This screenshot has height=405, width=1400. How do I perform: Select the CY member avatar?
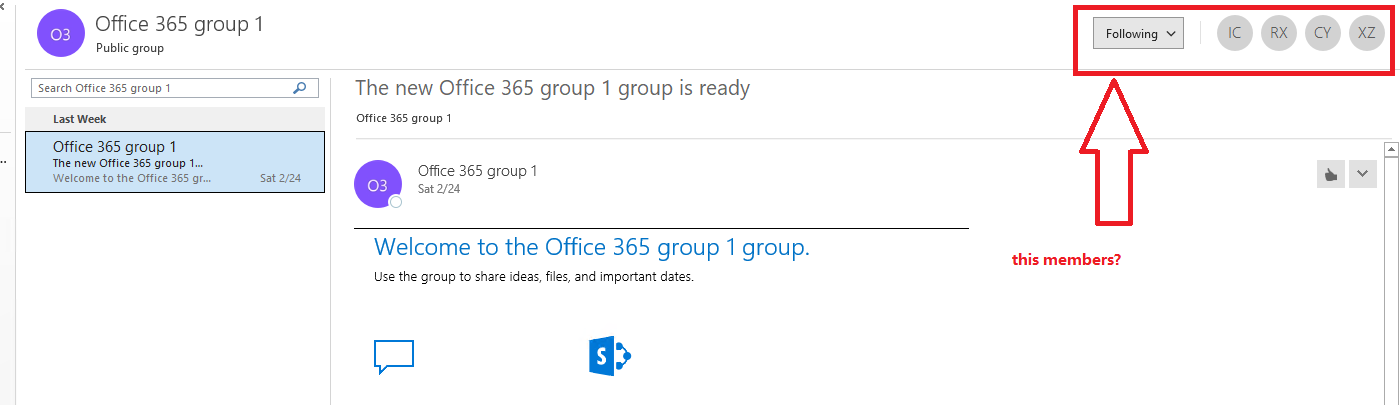pyautogui.click(x=1322, y=33)
